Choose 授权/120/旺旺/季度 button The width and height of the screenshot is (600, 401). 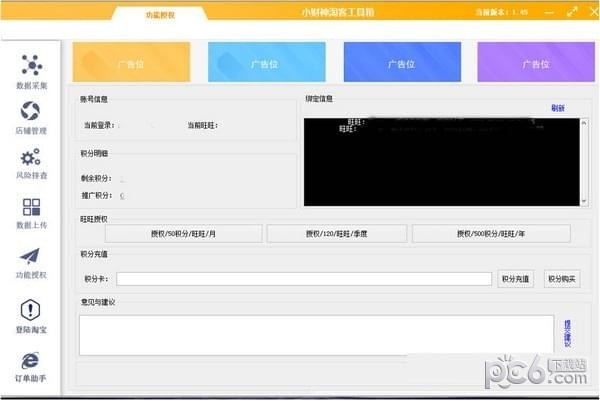coord(337,233)
